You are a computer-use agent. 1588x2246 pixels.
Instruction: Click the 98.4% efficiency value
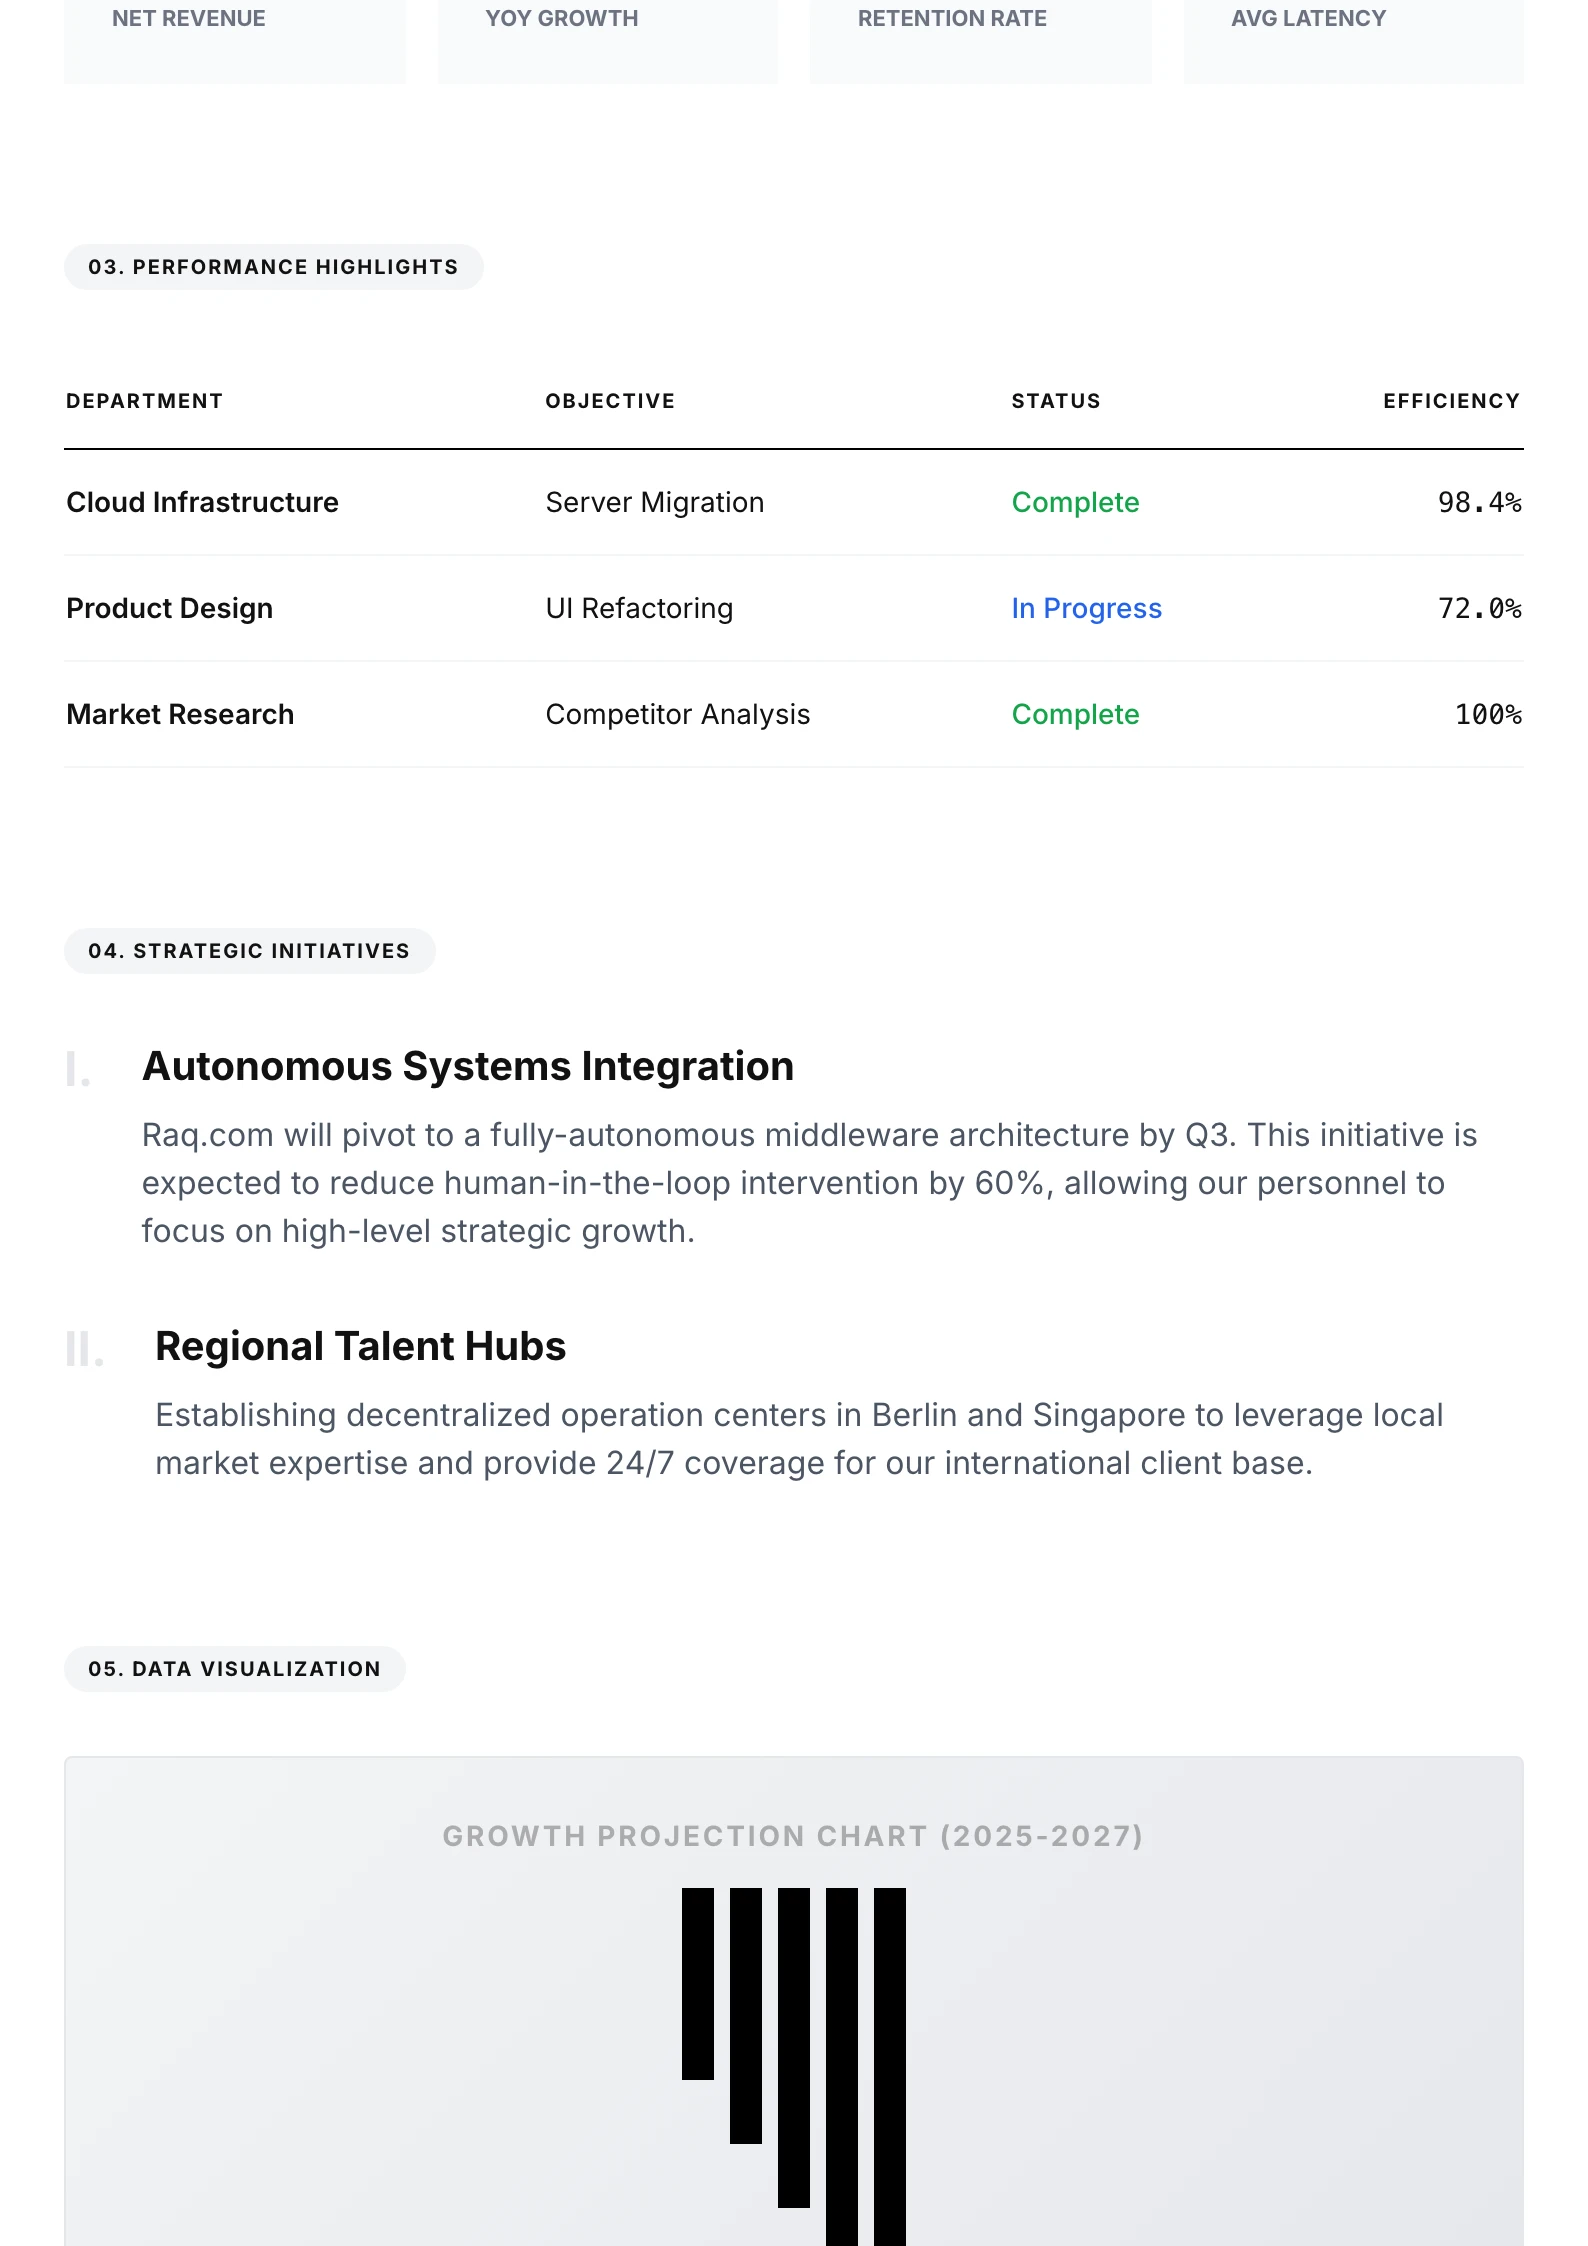click(x=1479, y=502)
